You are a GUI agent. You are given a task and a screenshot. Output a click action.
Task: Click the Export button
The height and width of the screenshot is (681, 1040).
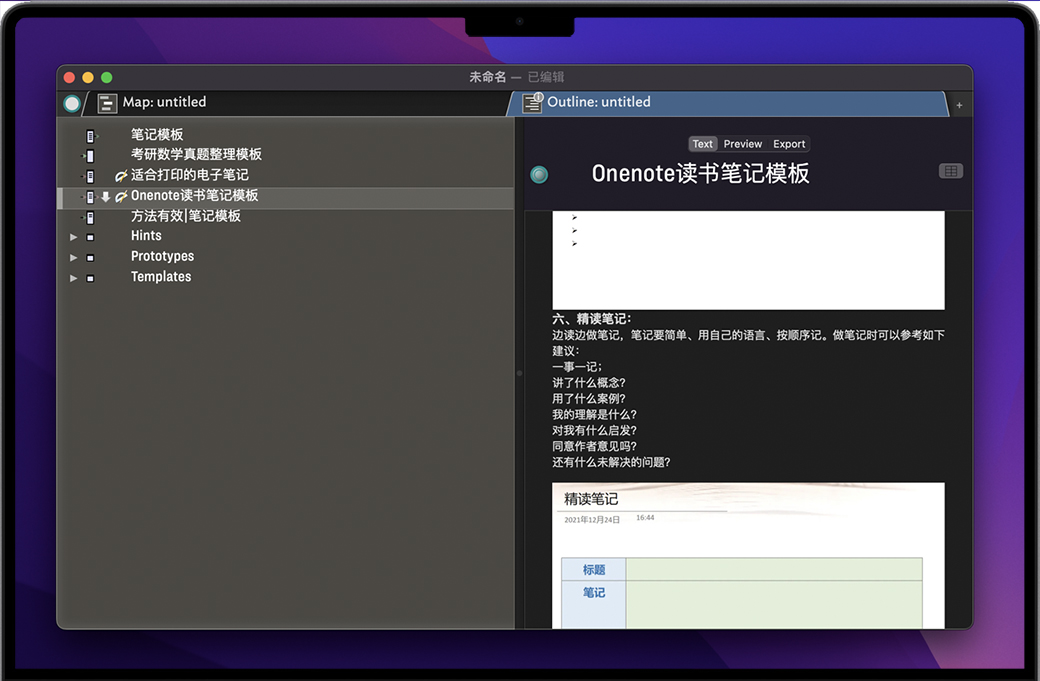point(789,144)
